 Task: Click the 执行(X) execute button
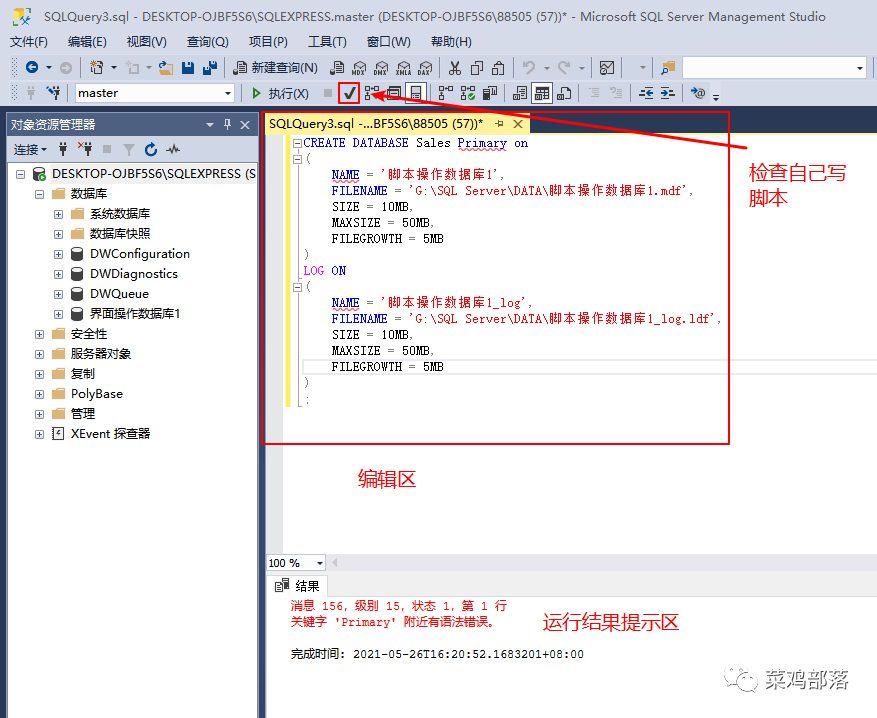point(280,93)
